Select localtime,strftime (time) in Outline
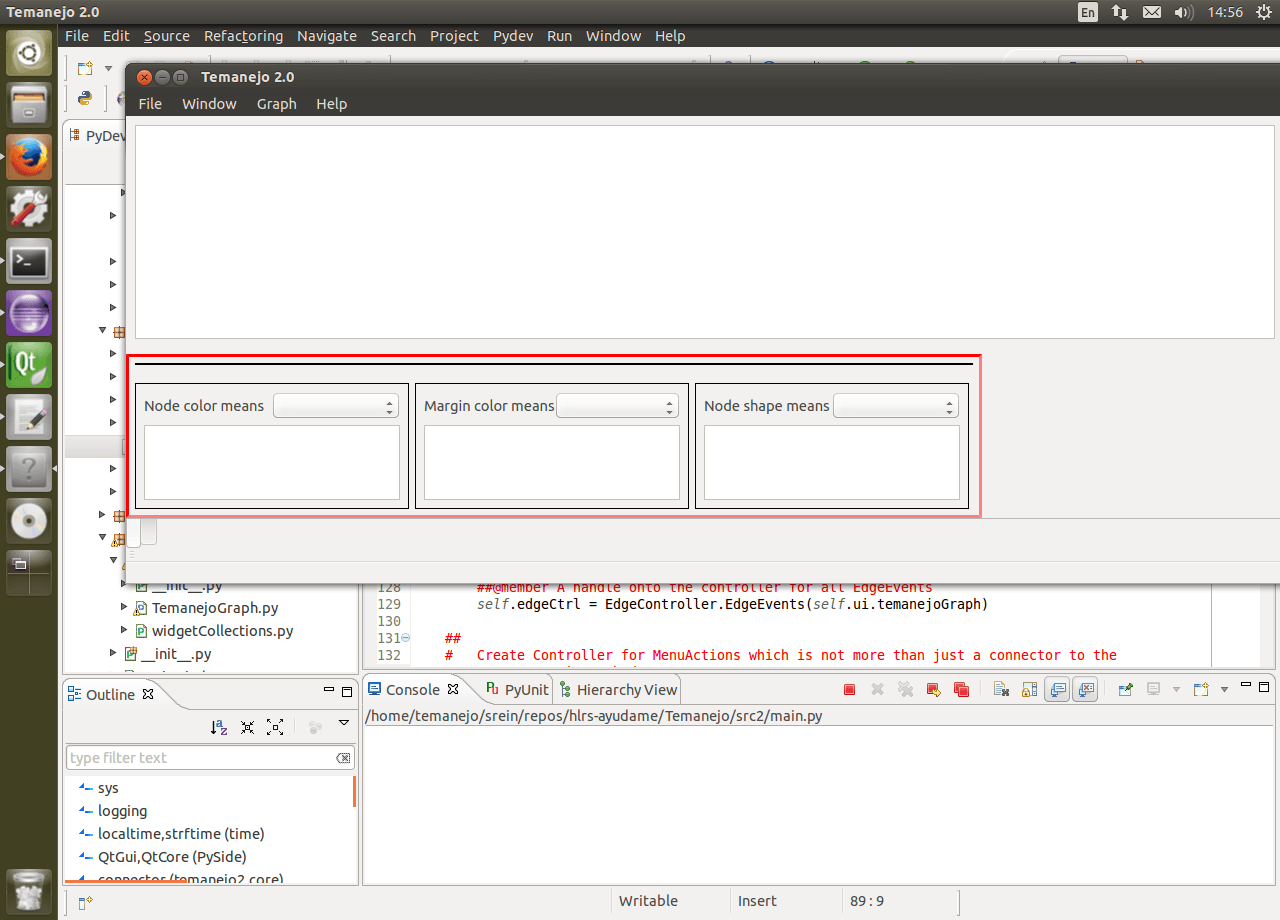 (x=181, y=834)
